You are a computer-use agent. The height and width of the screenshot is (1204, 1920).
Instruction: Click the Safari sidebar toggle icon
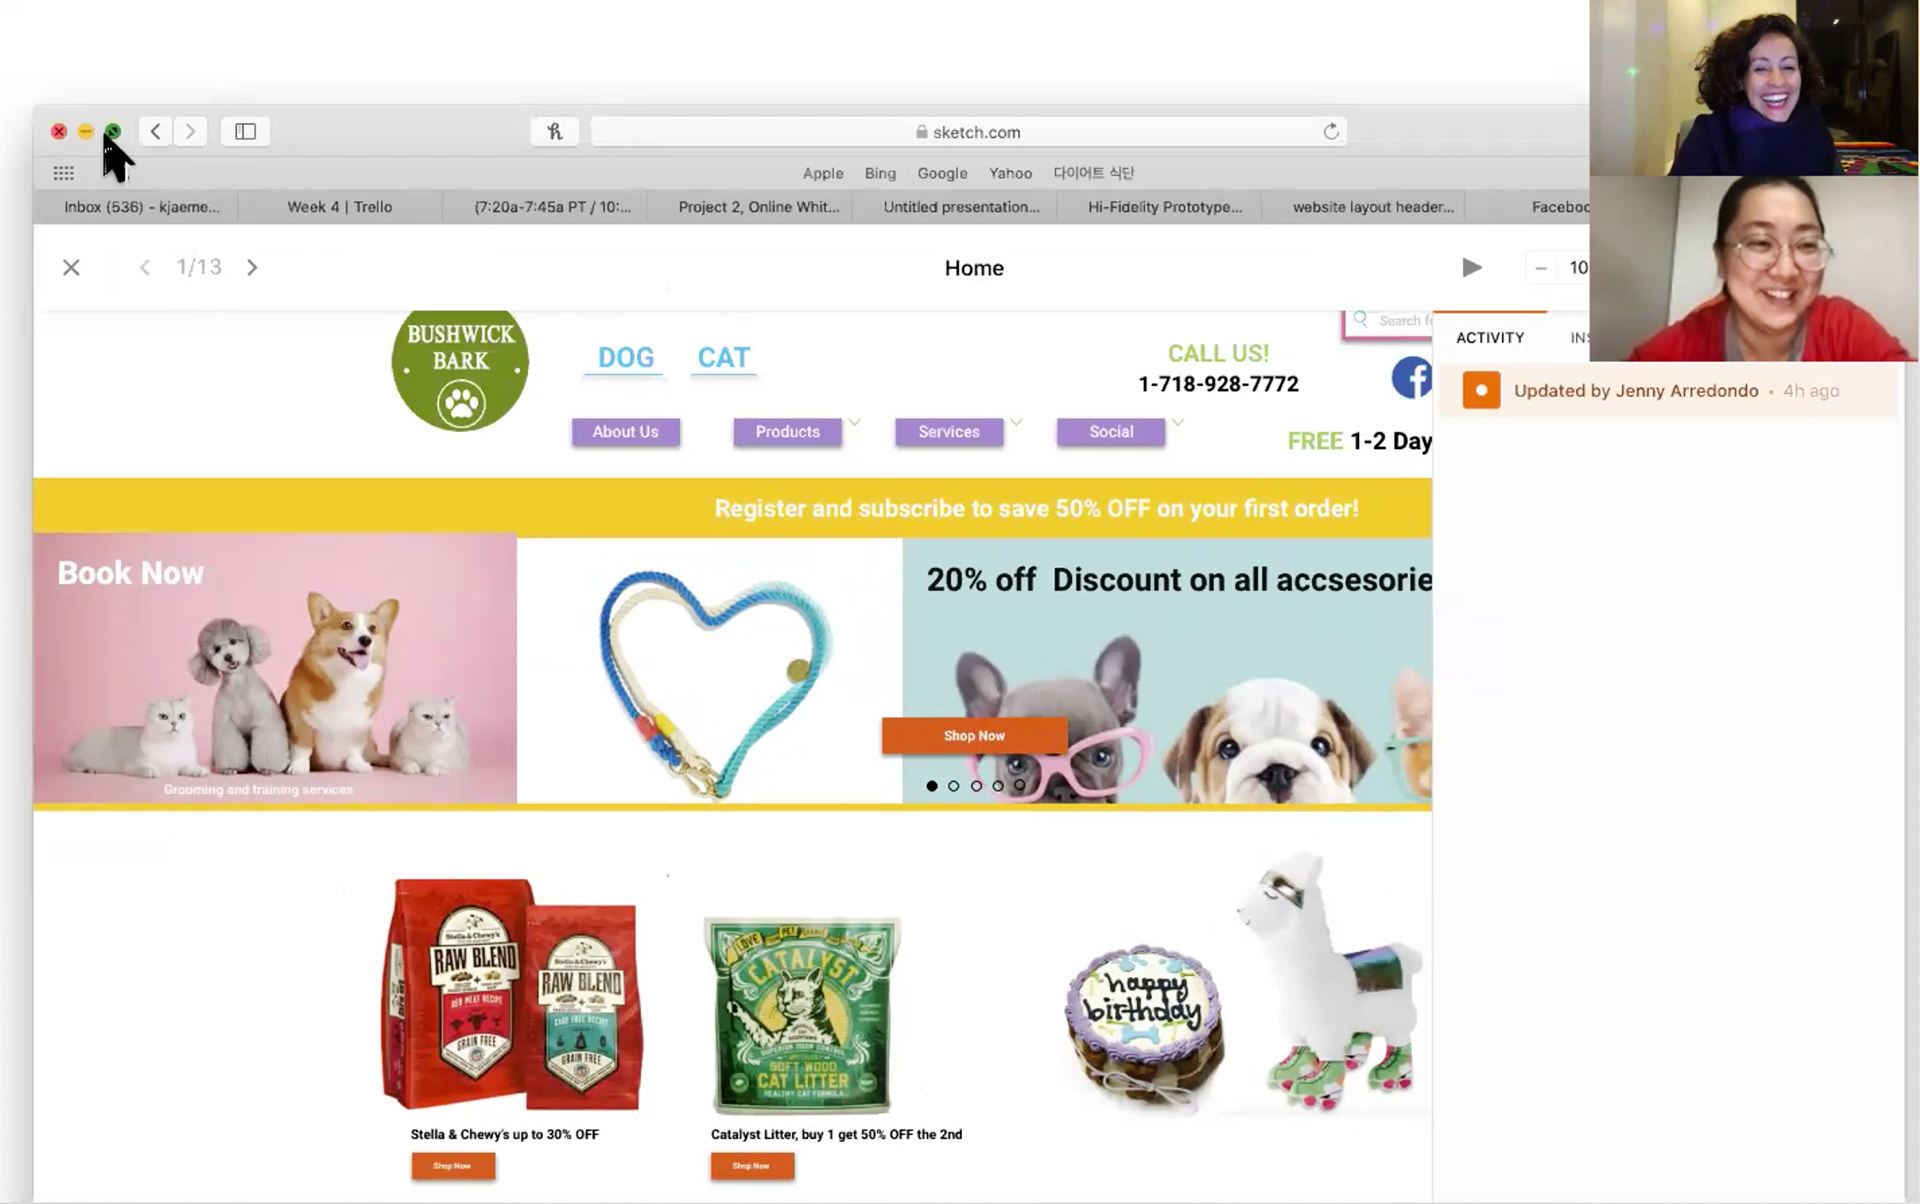coord(245,131)
